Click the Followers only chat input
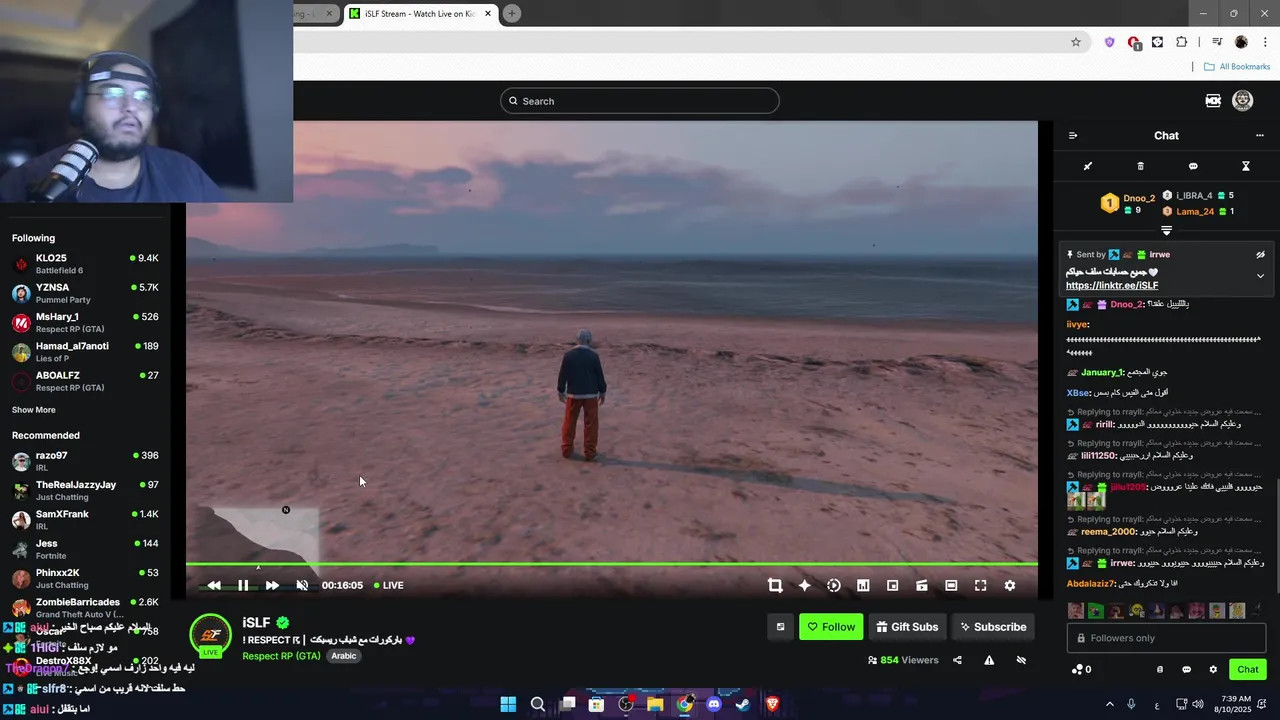The width and height of the screenshot is (1280, 720). point(1166,638)
